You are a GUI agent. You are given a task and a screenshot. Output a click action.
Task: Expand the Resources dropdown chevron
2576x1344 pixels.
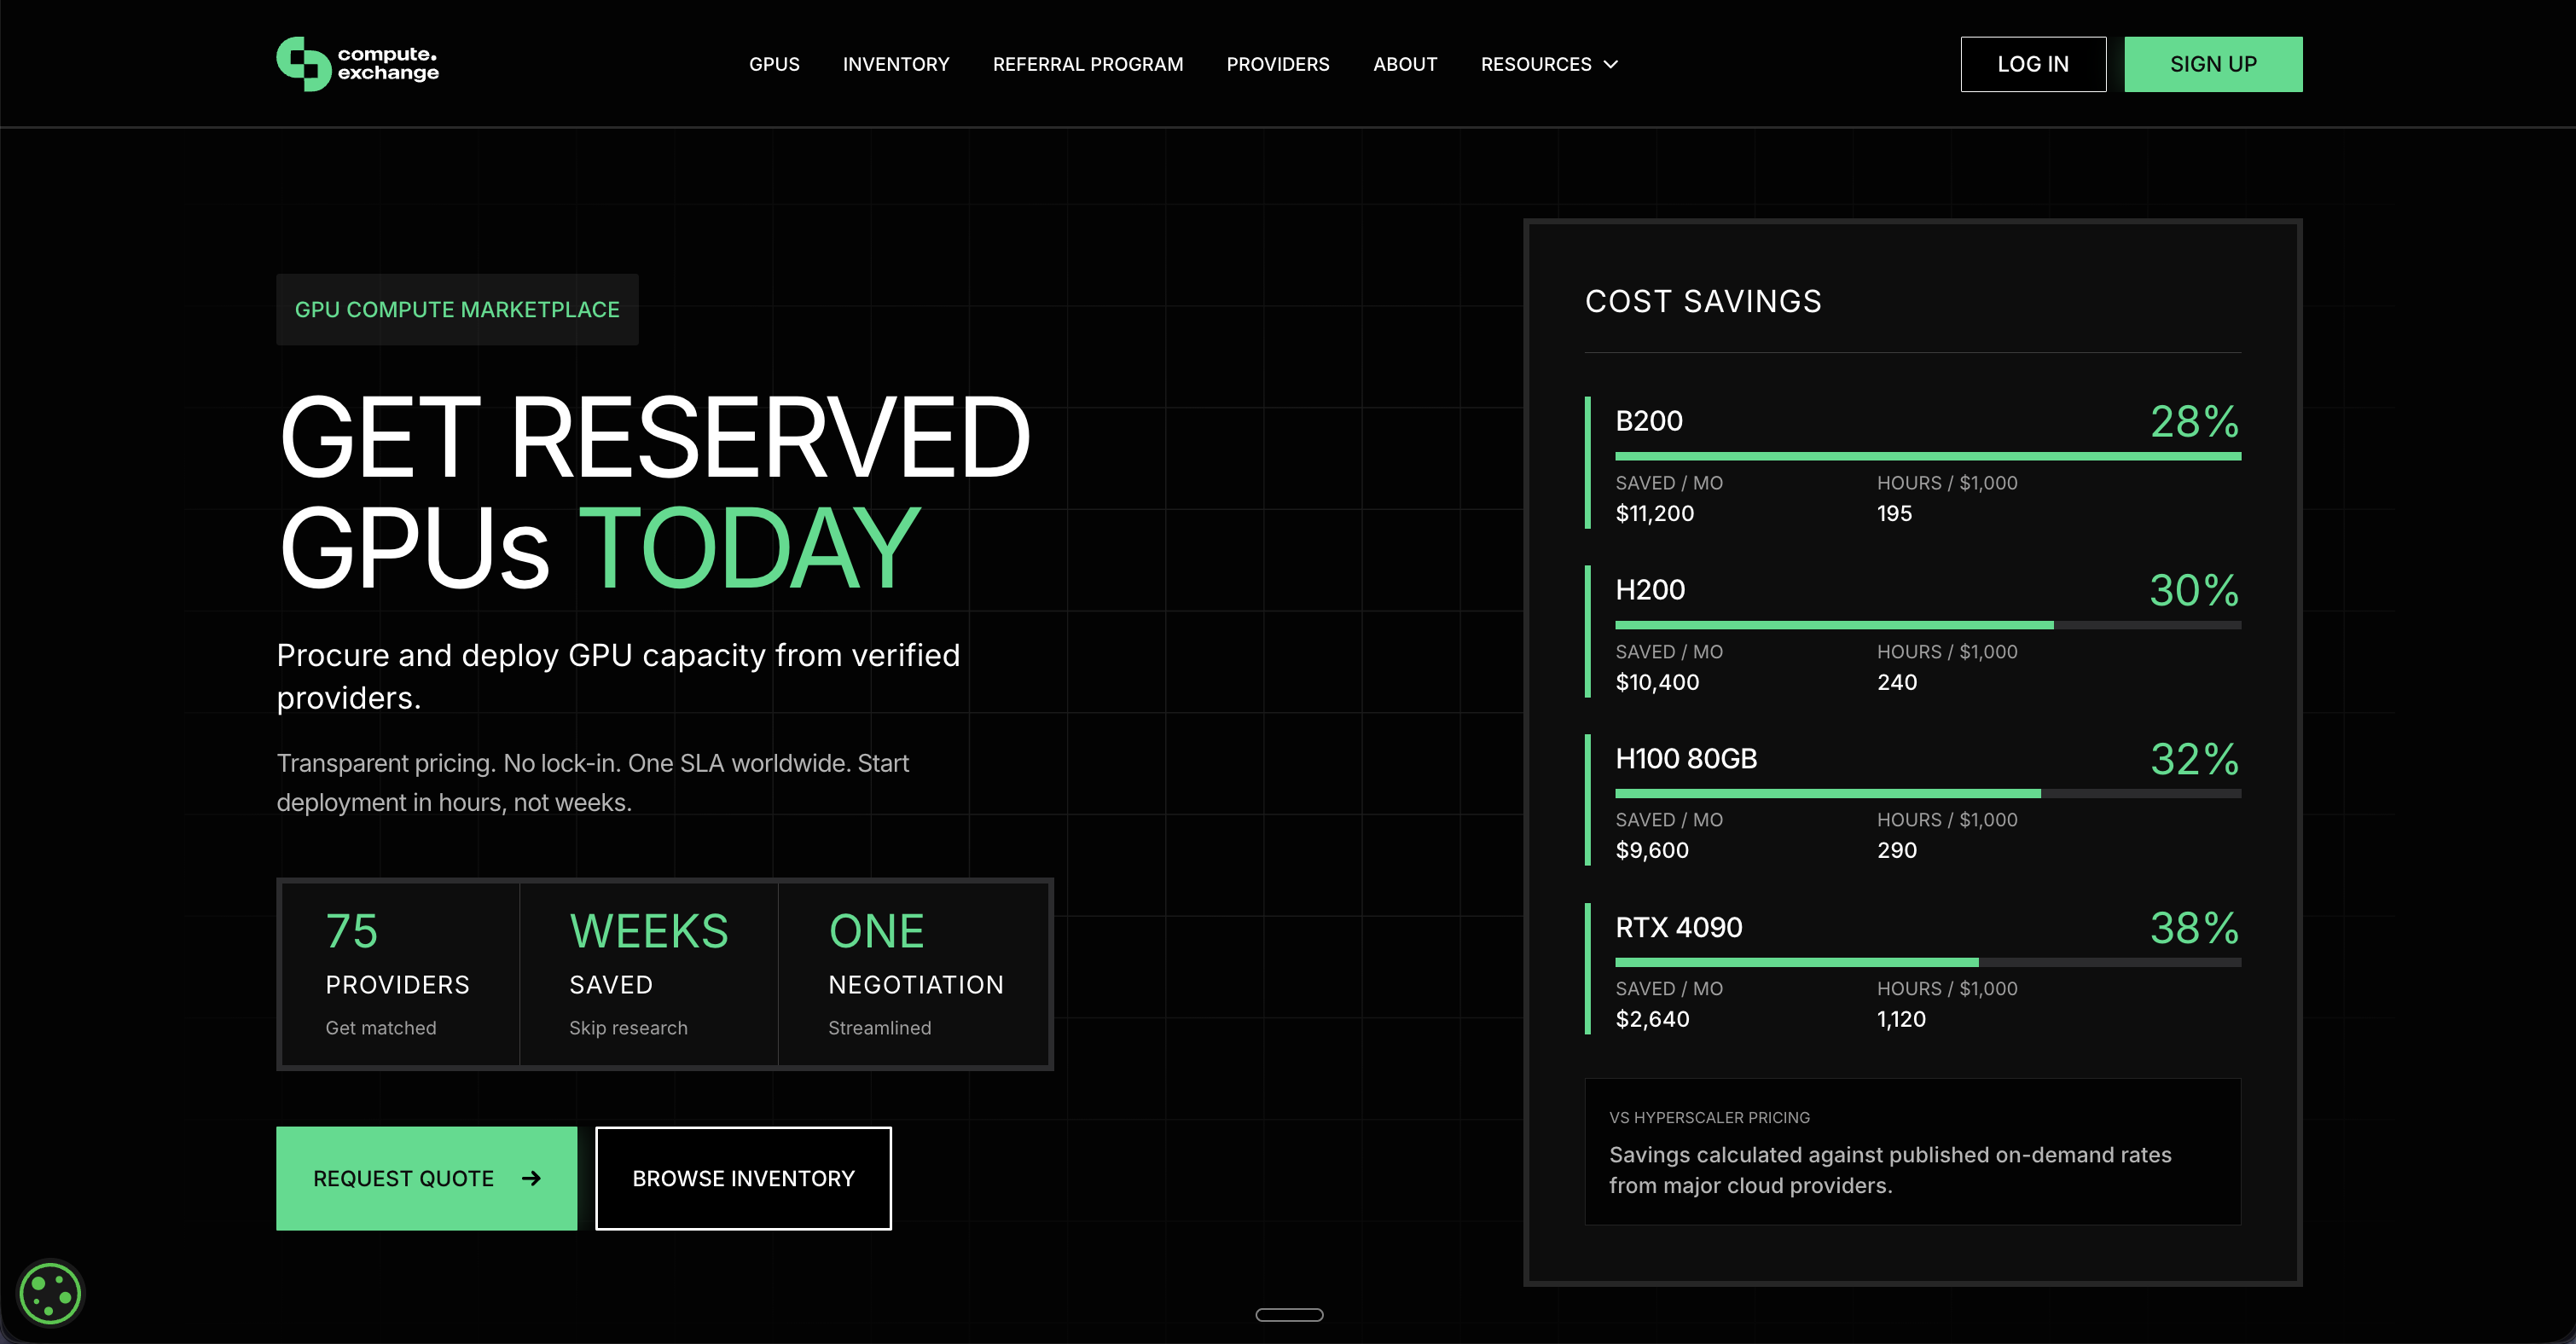coord(1611,64)
